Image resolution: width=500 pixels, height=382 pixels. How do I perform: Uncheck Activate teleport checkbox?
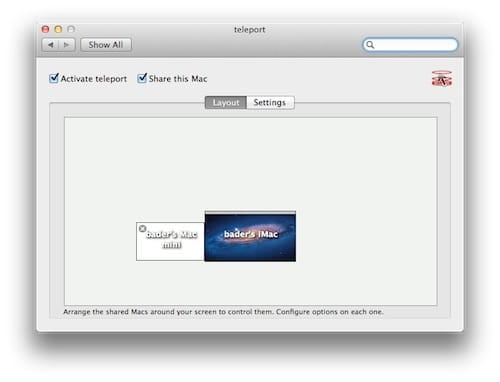54,78
